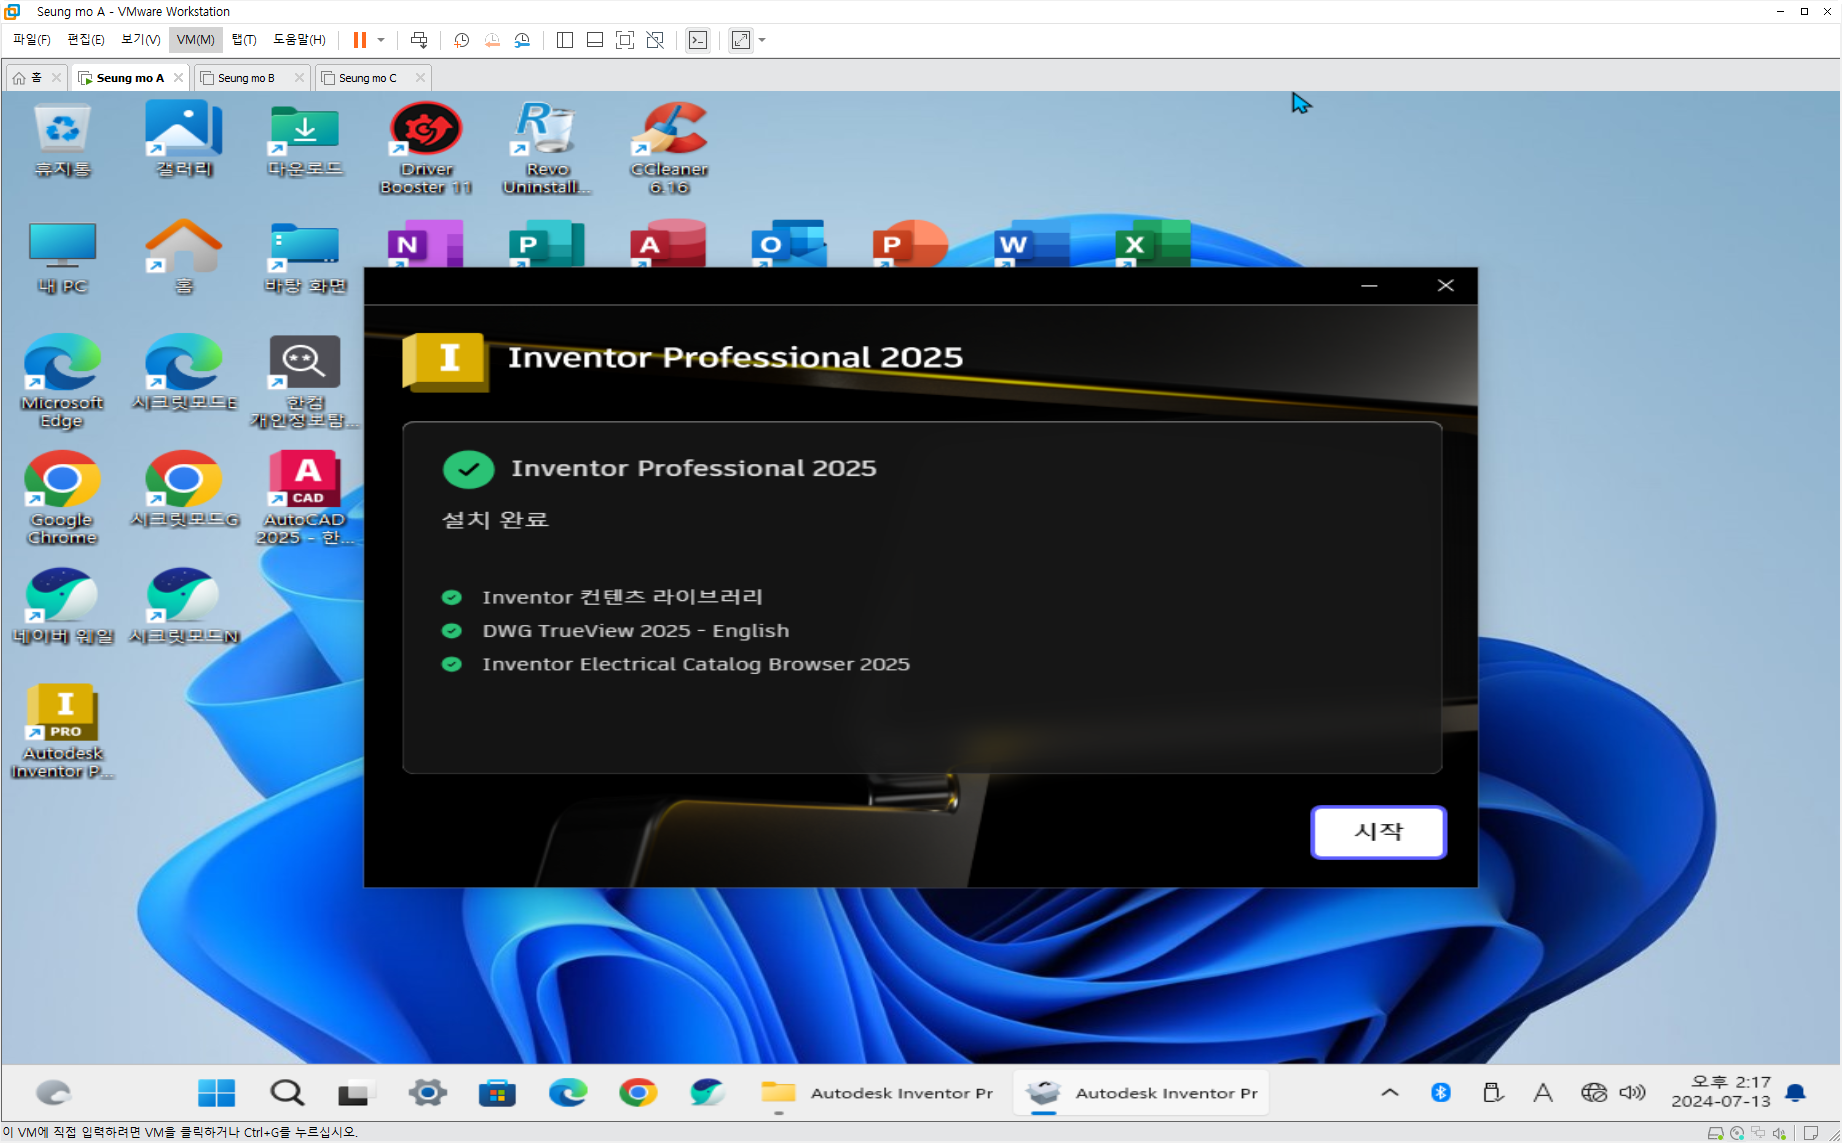Open the 탭(T) menu in VMware

tap(244, 40)
